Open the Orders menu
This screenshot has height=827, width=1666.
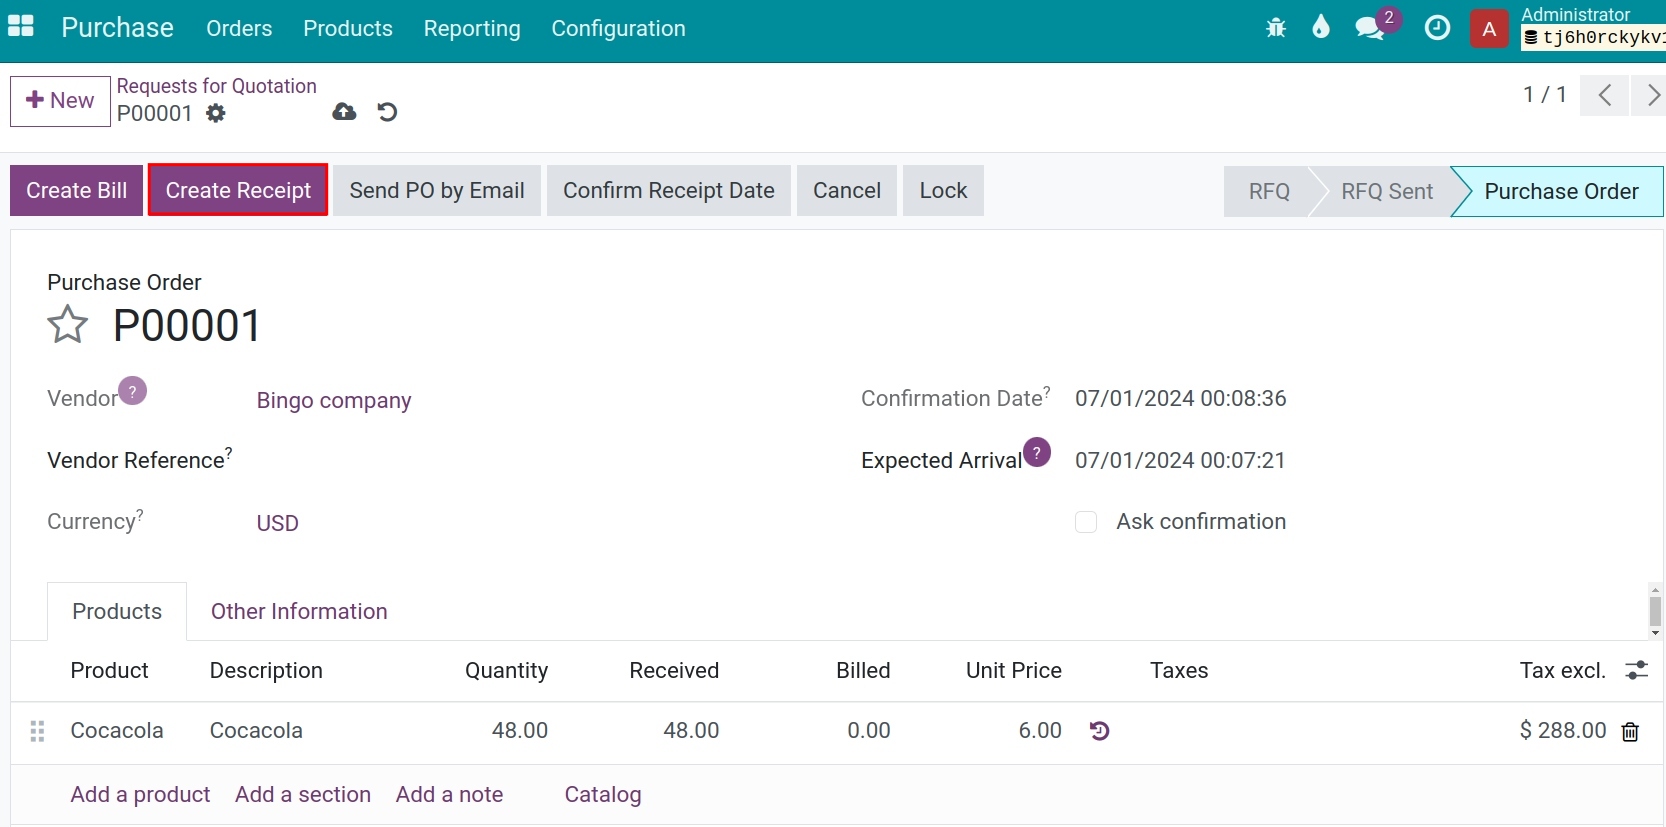pyautogui.click(x=239, y=28)
